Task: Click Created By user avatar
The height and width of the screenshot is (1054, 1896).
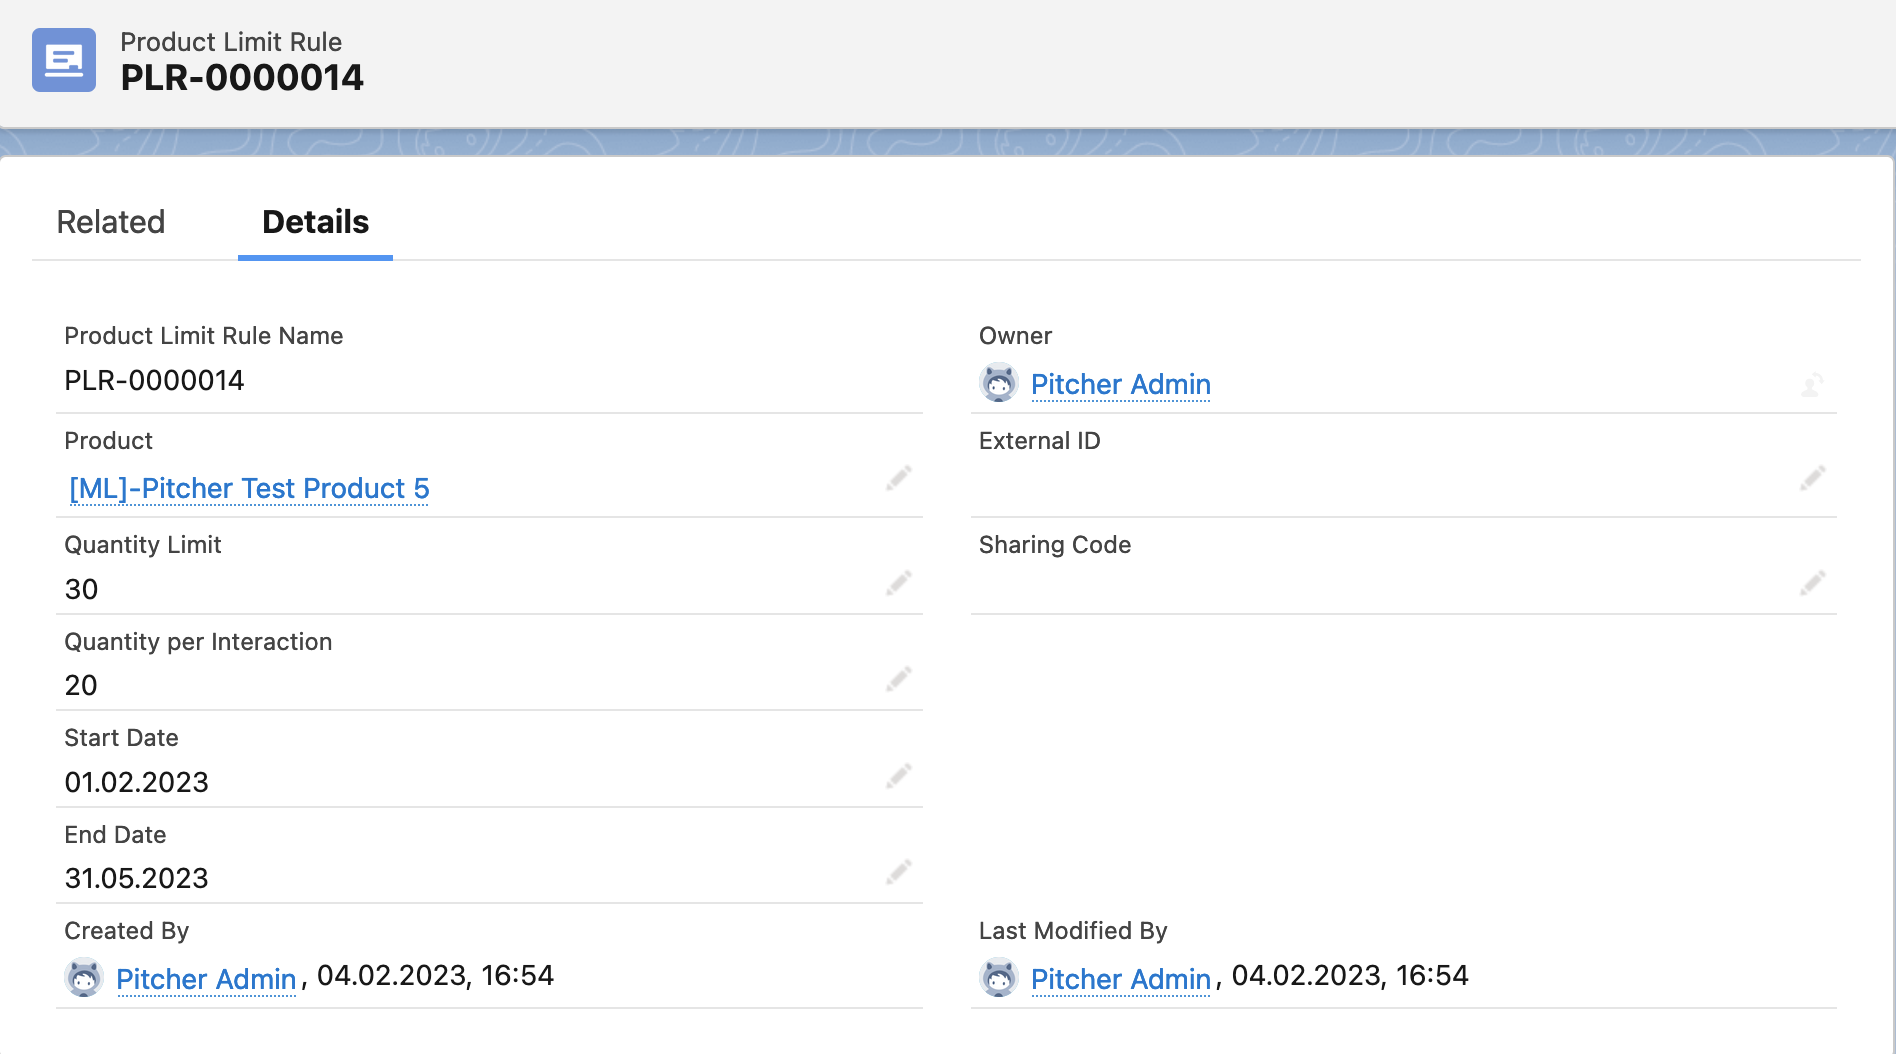Action: (84, 978)
